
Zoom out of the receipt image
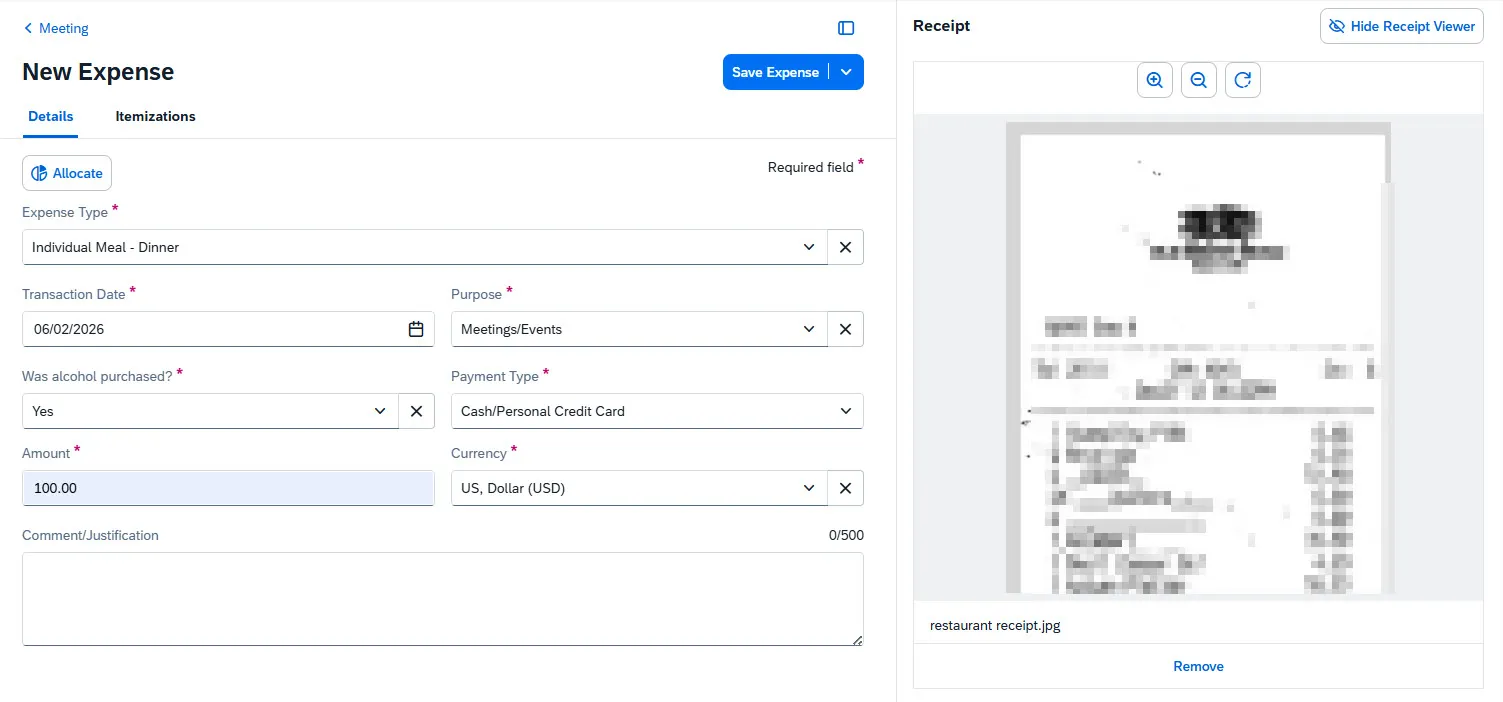(1198, 80)
